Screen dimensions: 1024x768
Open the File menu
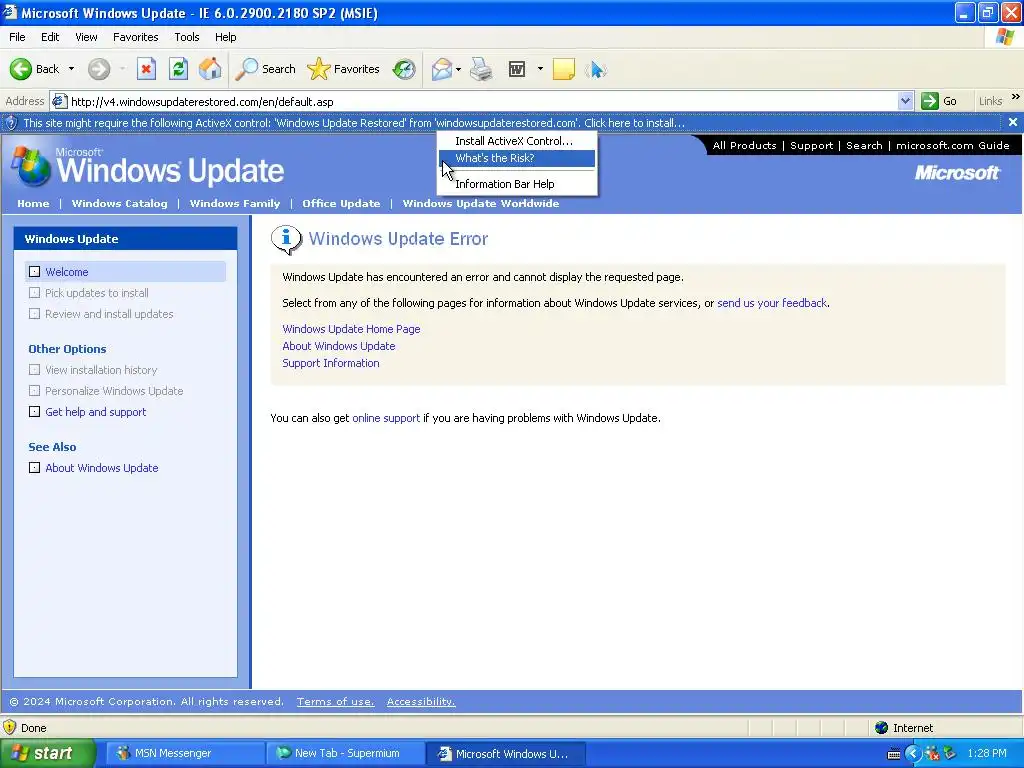(17, 37)
